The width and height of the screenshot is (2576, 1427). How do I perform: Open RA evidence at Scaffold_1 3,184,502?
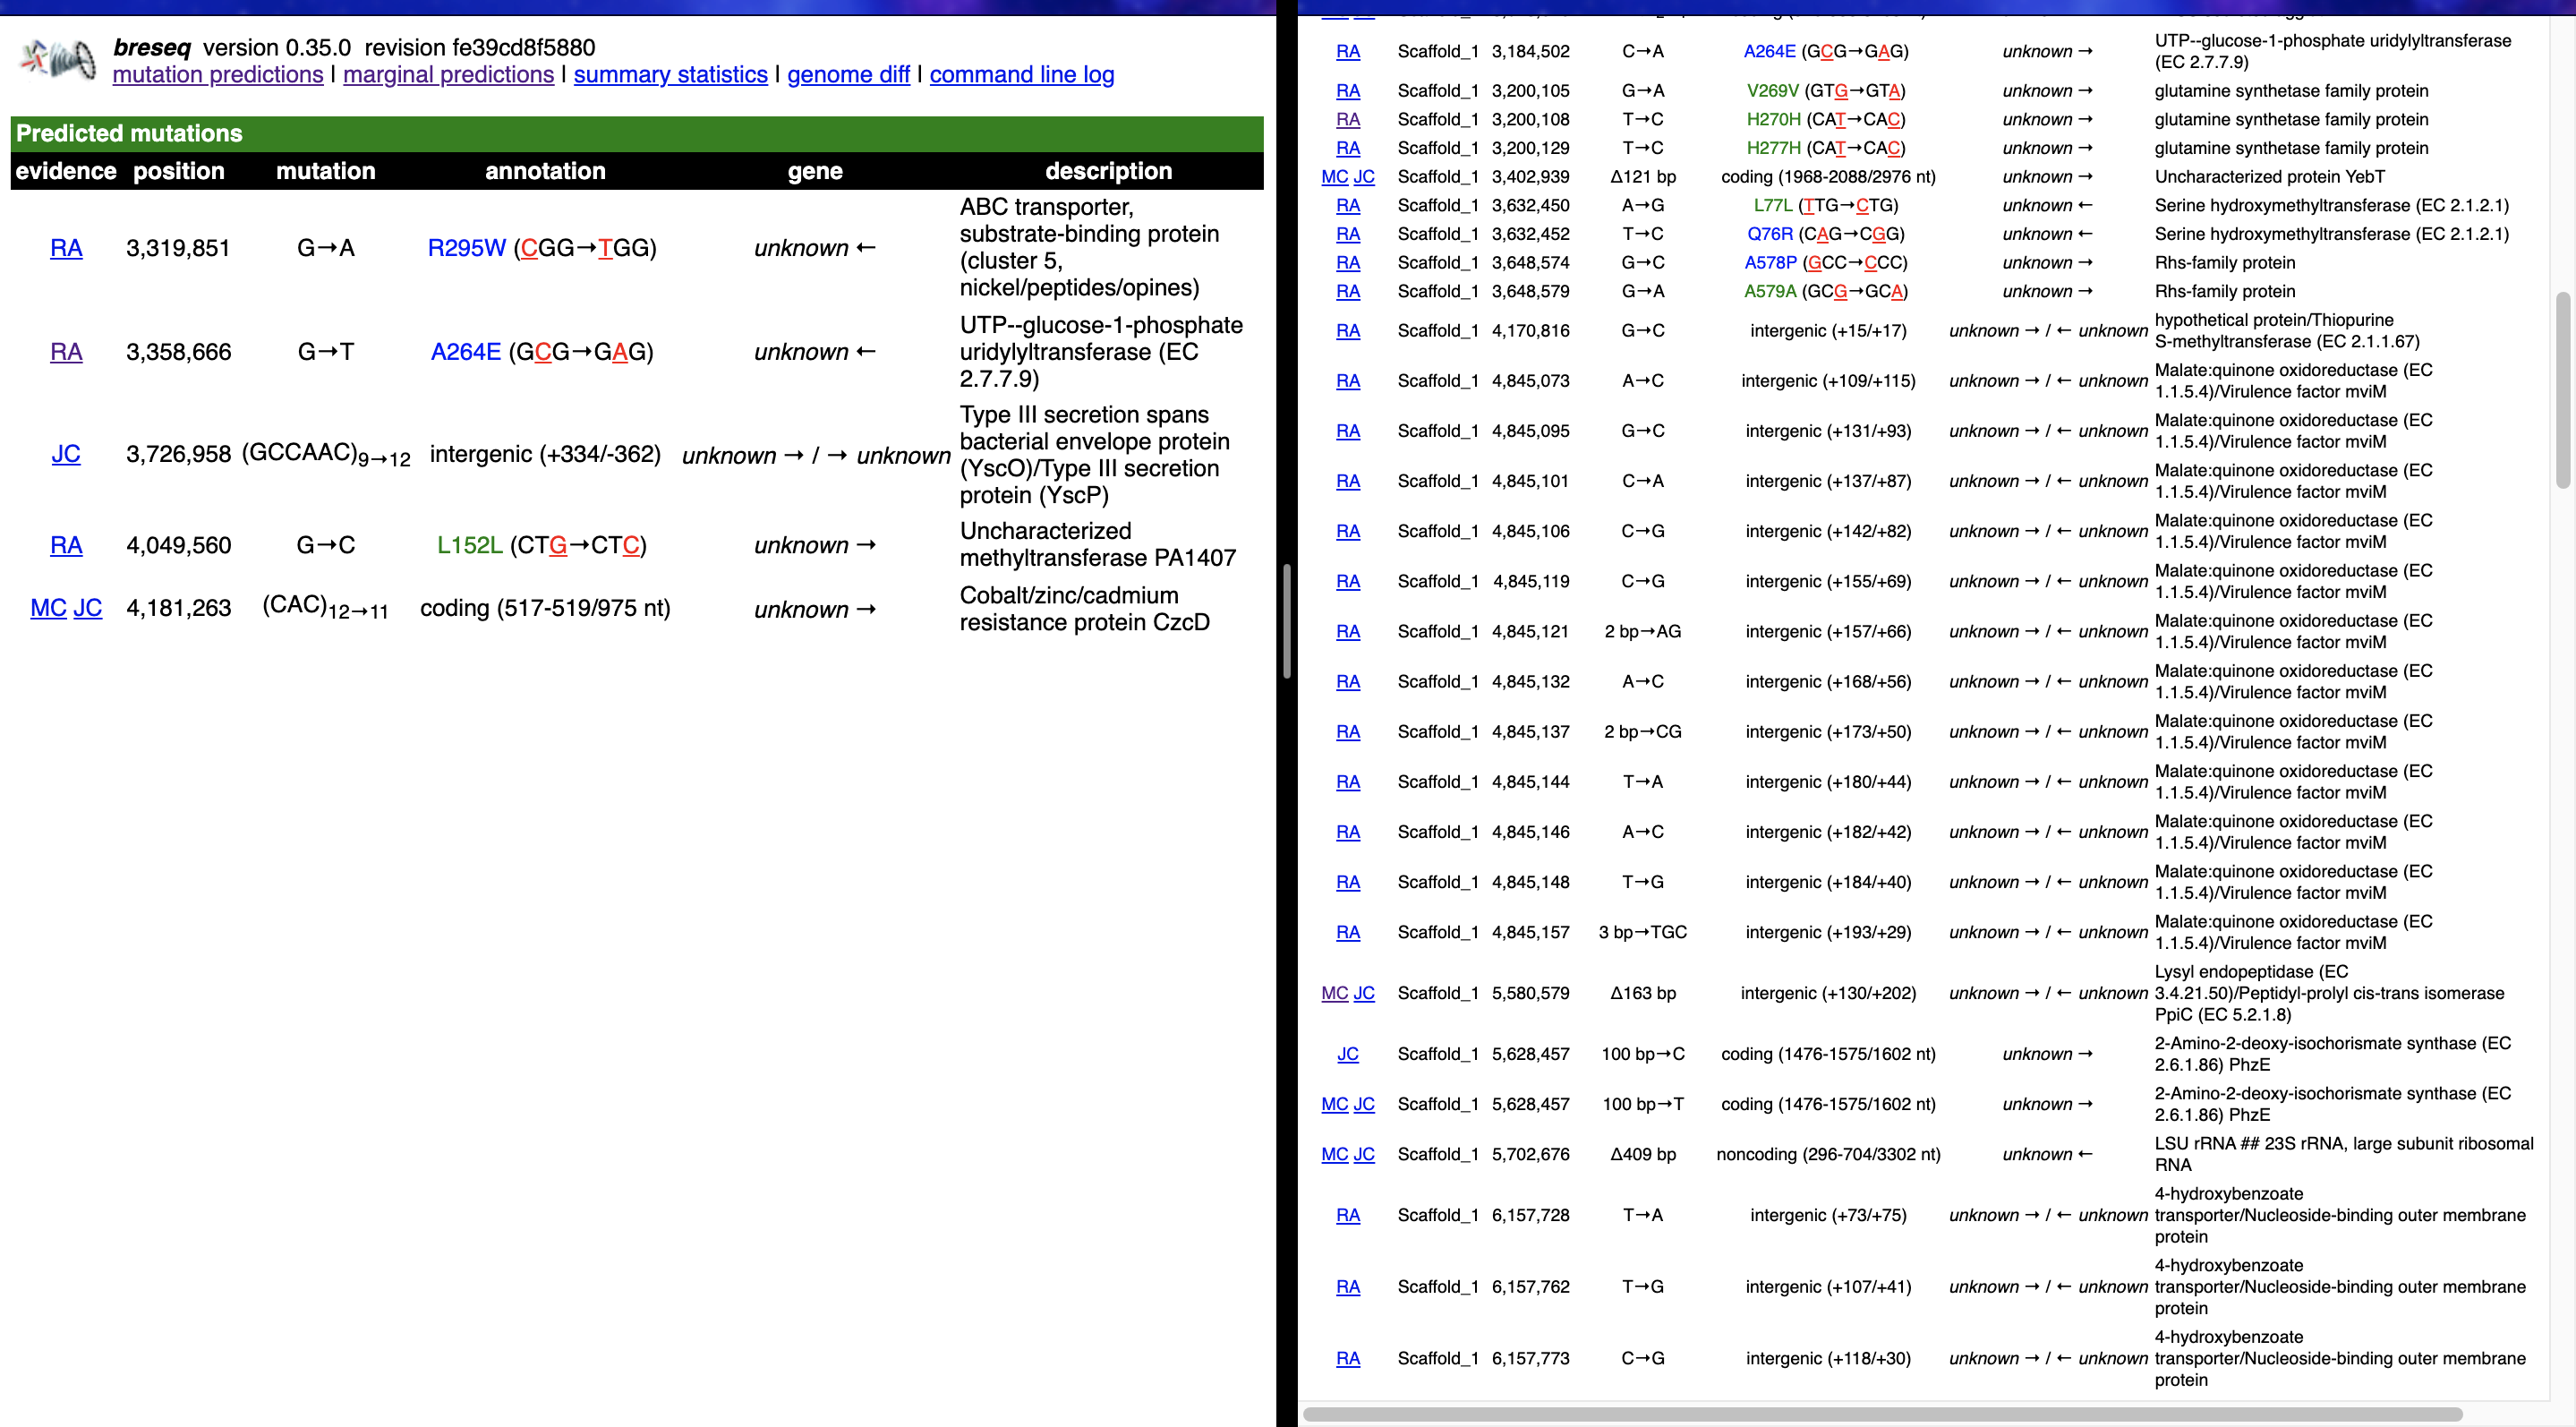coord(1348,51)
